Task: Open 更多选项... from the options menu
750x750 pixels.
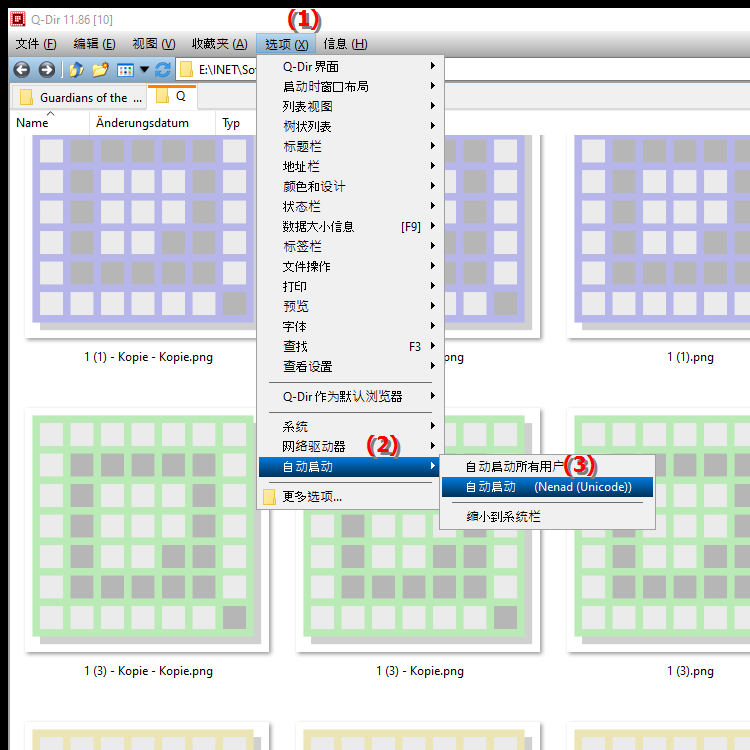Action: 350,497
